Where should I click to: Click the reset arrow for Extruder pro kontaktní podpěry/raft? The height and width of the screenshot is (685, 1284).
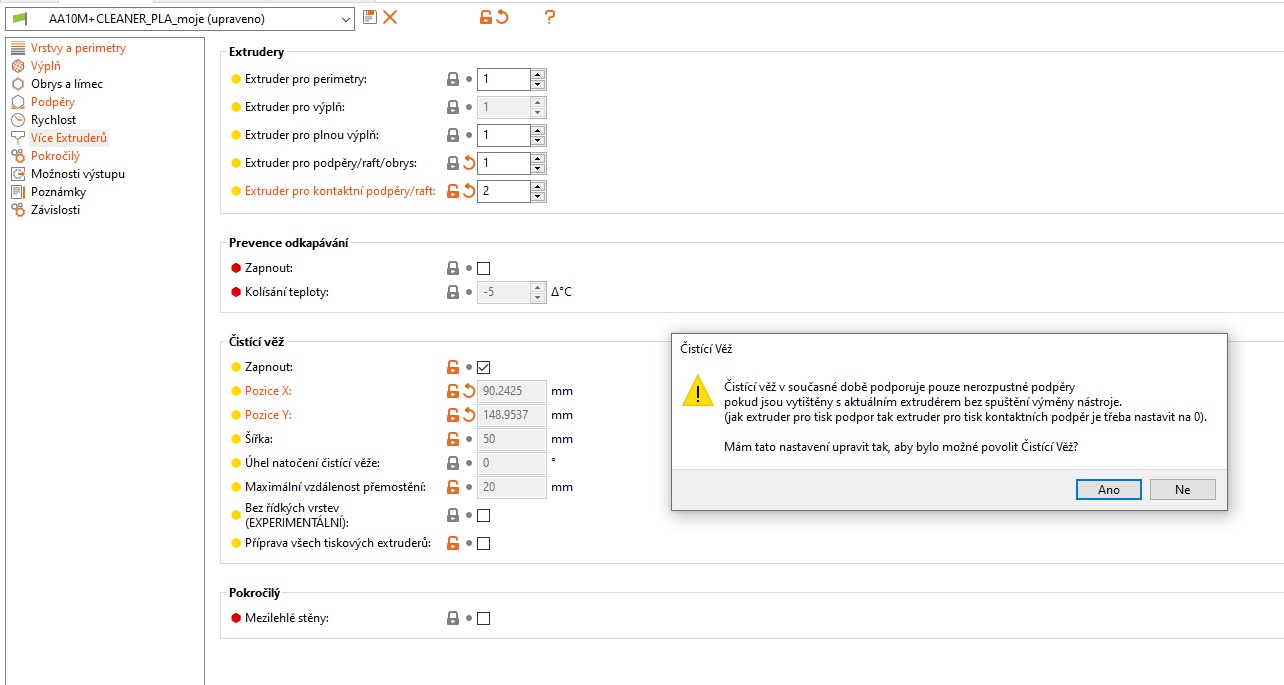point(469,191)
